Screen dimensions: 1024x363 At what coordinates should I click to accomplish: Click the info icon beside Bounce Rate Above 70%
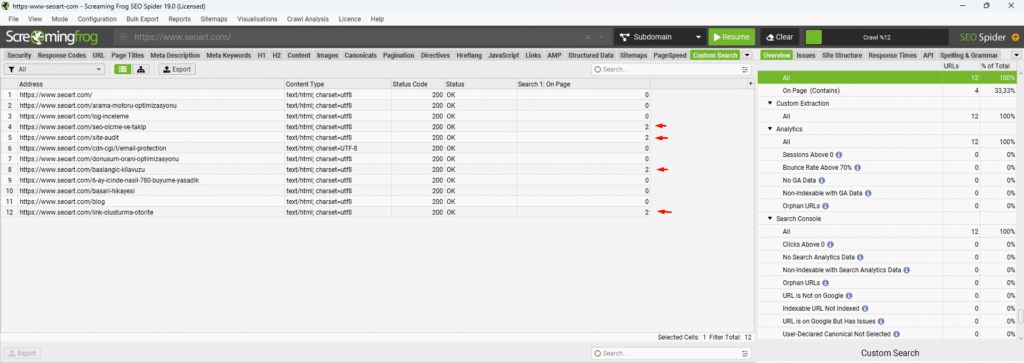[857, 168]
